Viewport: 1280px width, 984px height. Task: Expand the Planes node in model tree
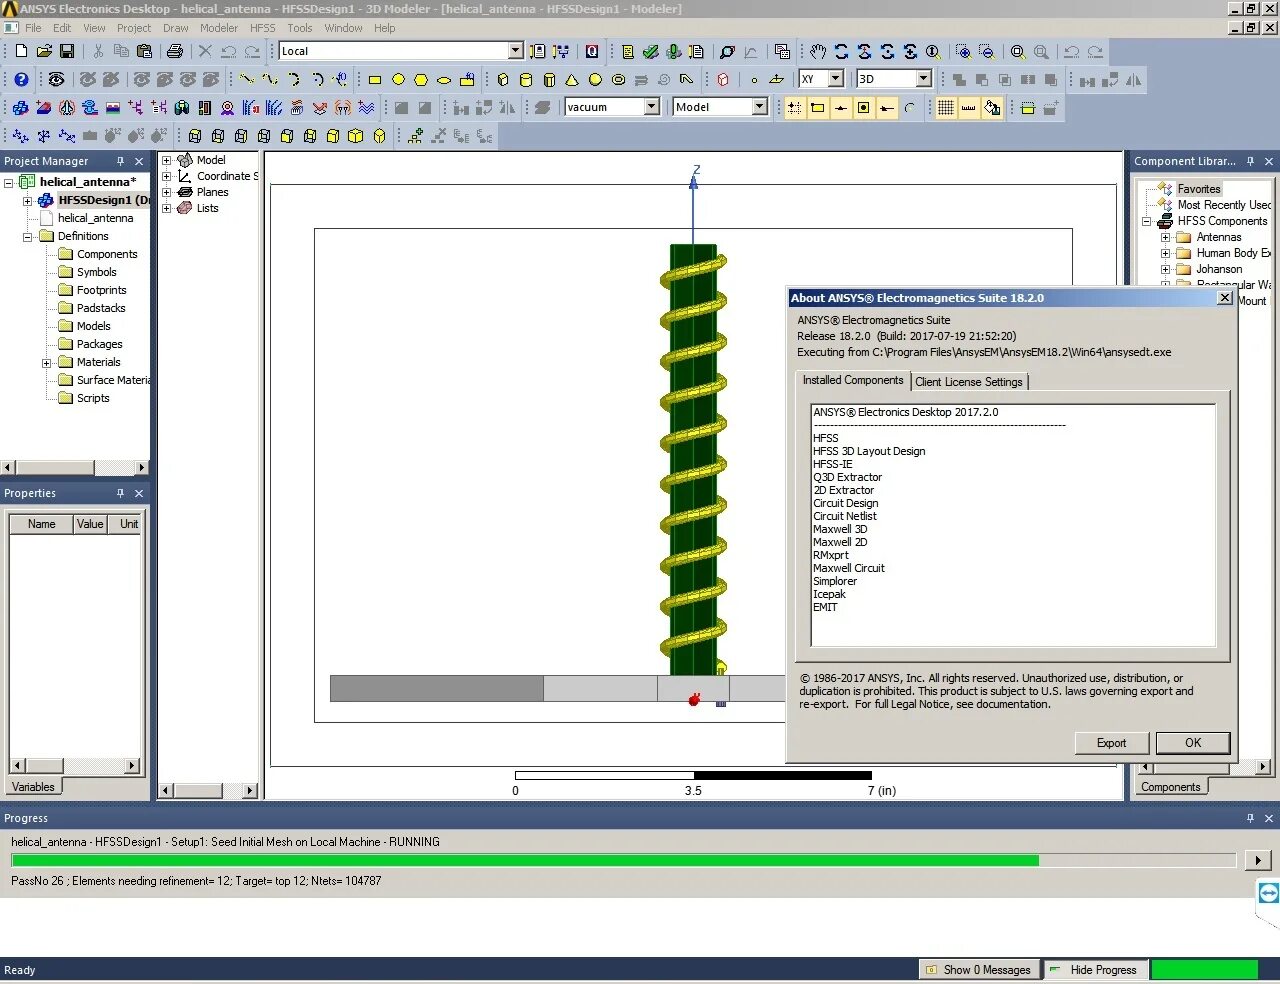pyautogui.click(x=167, y=192)
